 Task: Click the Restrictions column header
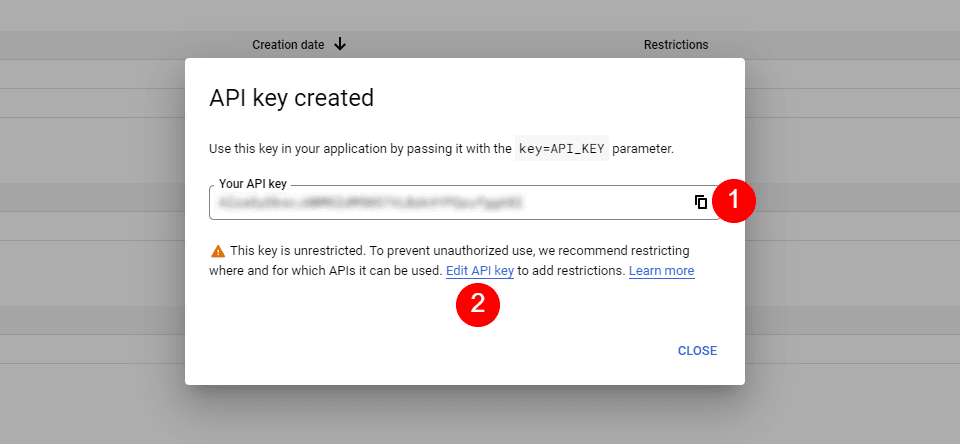click(x=676, y=45)
